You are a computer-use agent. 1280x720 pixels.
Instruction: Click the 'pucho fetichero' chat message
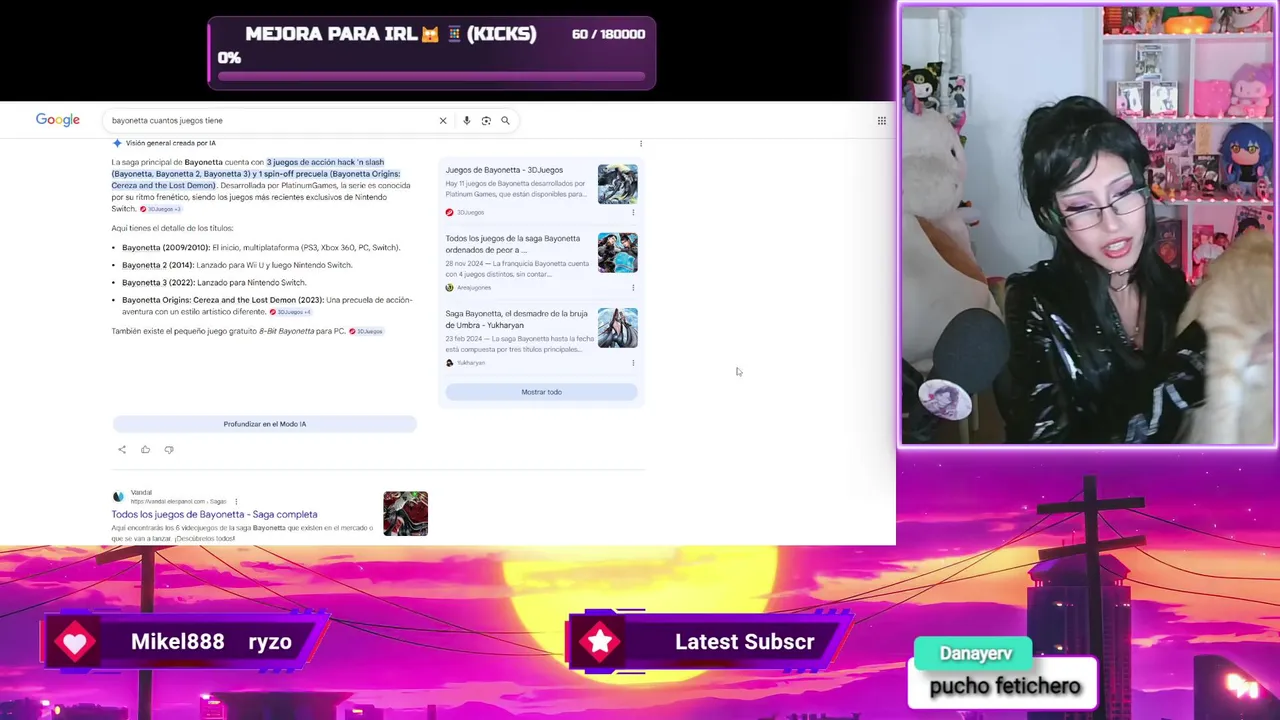(x=1004, y=686)
